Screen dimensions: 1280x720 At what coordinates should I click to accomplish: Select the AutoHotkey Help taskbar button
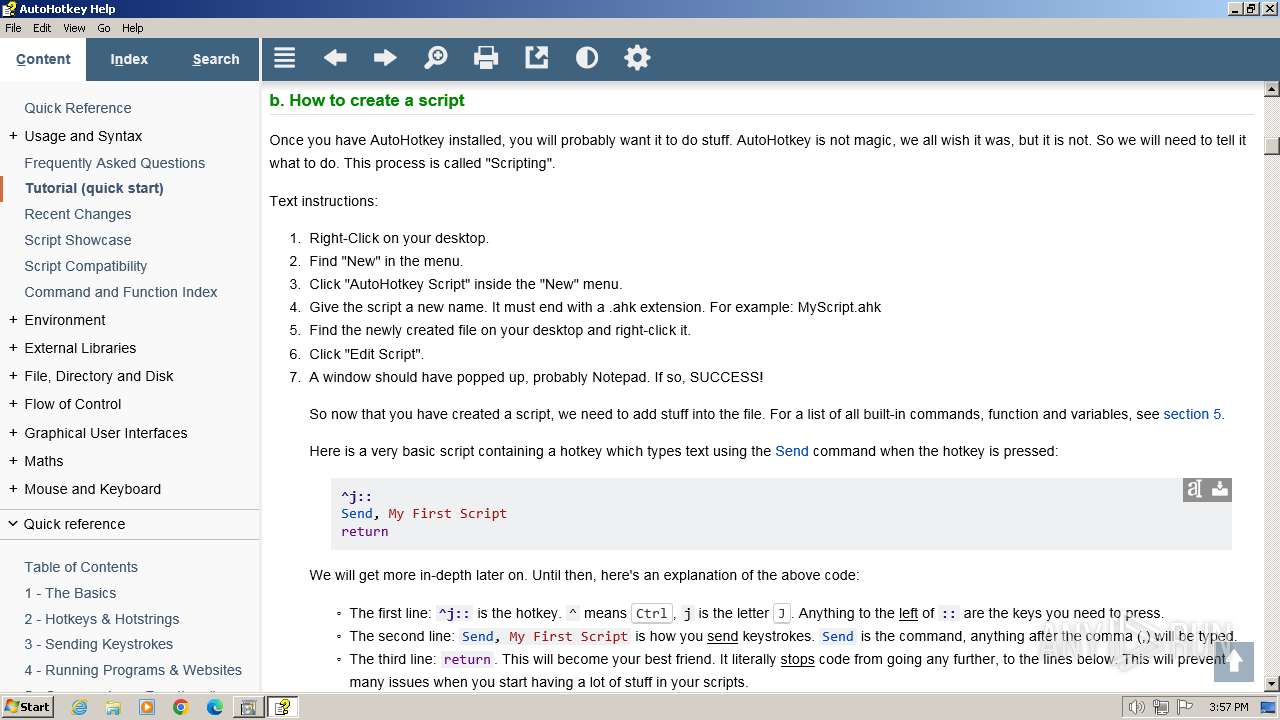[283, 707]
